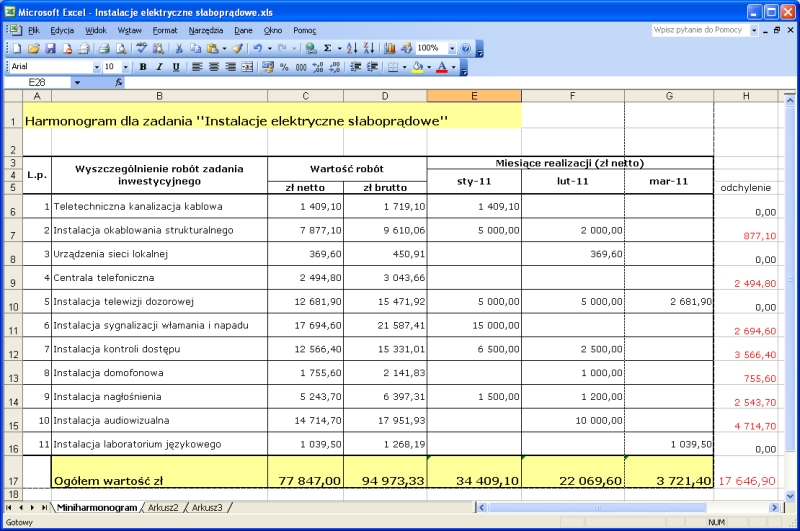Select cell 'Centrala telefoniczna'
Viewport: 800px width, 531px height.
[x=159, y=277]
